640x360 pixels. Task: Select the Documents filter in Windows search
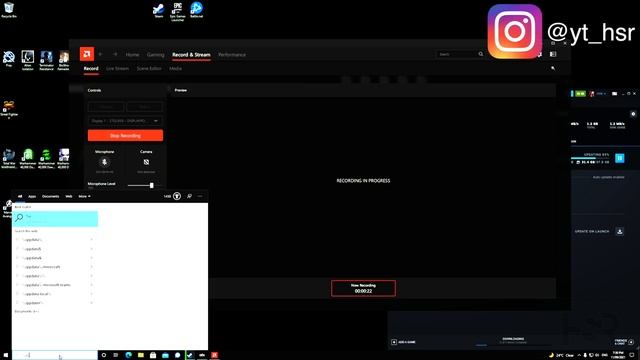51,196
